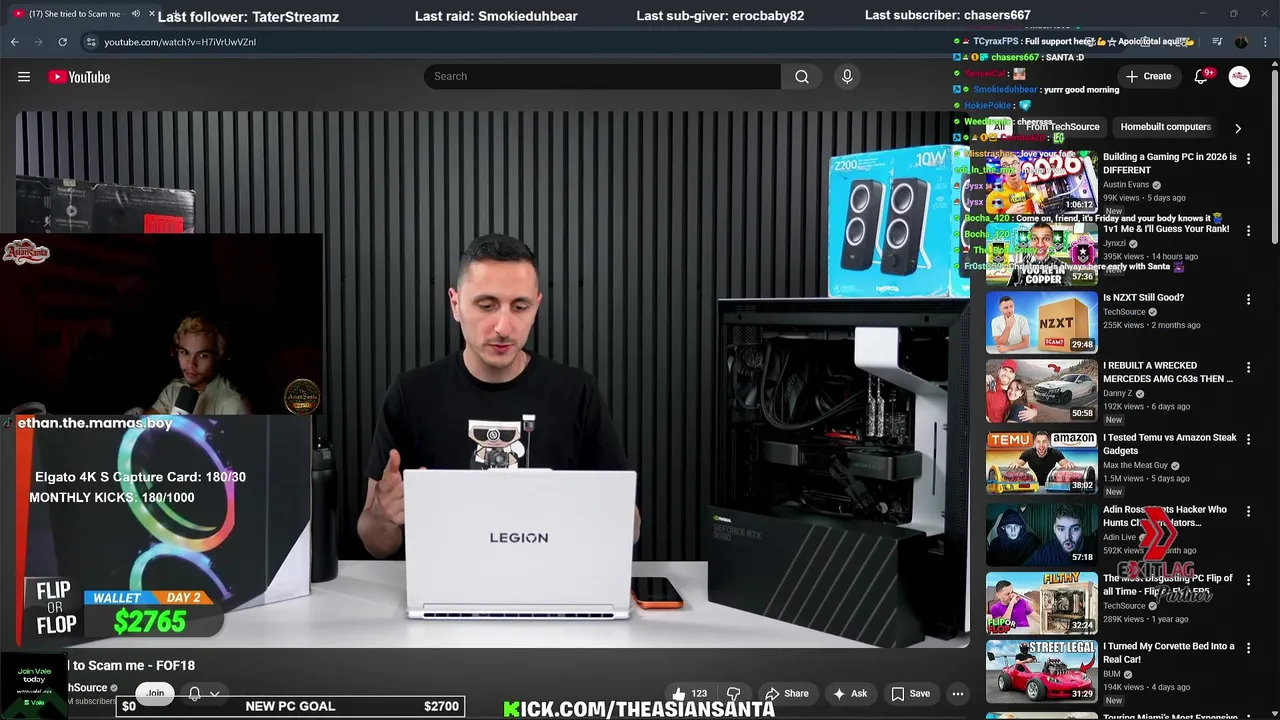Visit the "Max the Meat Guy" channel name
The width and height of the screenshot is (1280, 720).
coord(1135,465)
